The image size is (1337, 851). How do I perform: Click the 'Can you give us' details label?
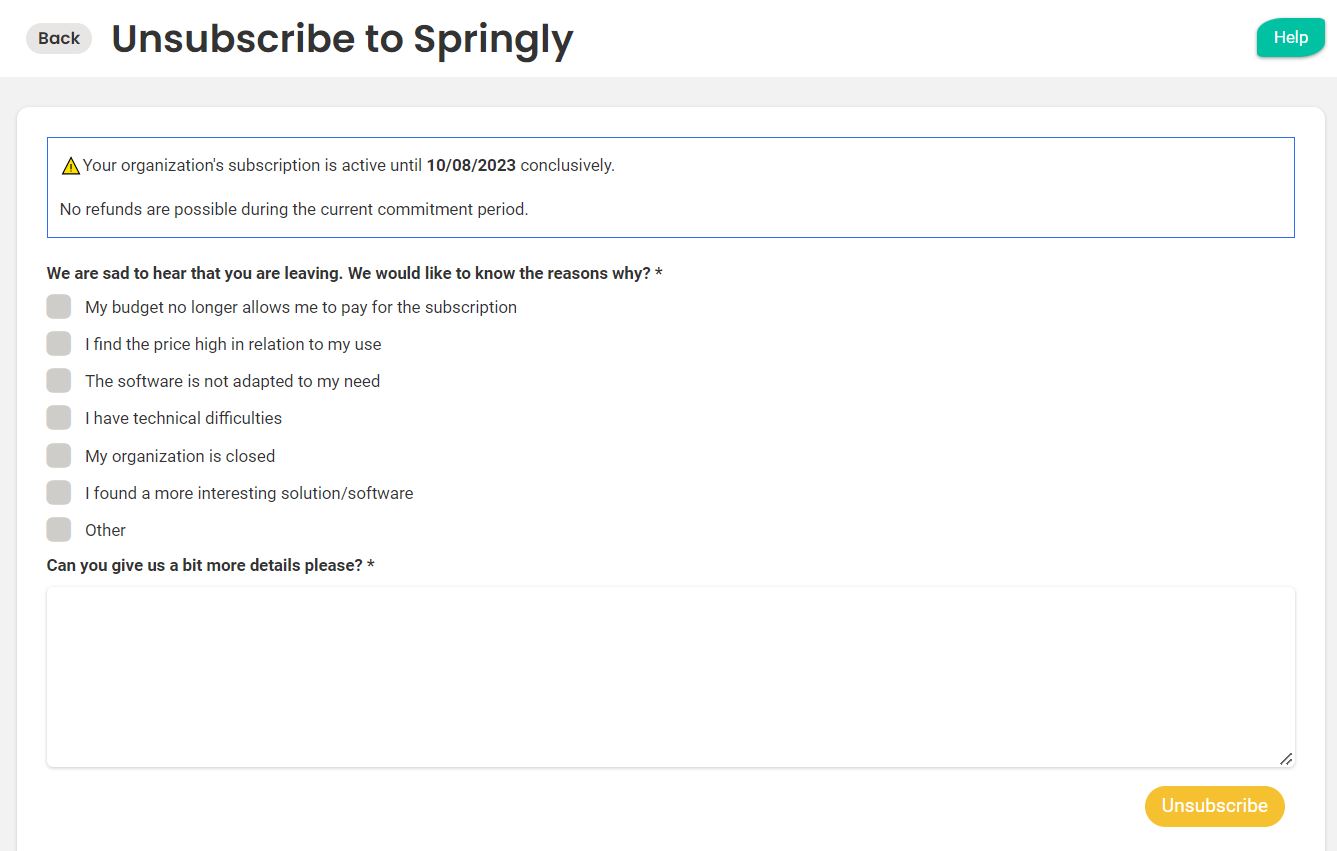pos(204,565)
